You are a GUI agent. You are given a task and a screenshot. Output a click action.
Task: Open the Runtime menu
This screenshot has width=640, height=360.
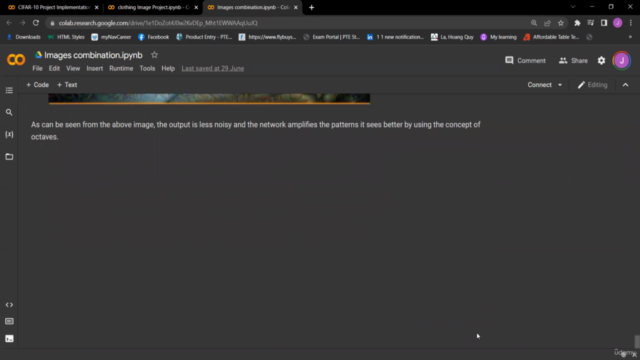[121, 69]
